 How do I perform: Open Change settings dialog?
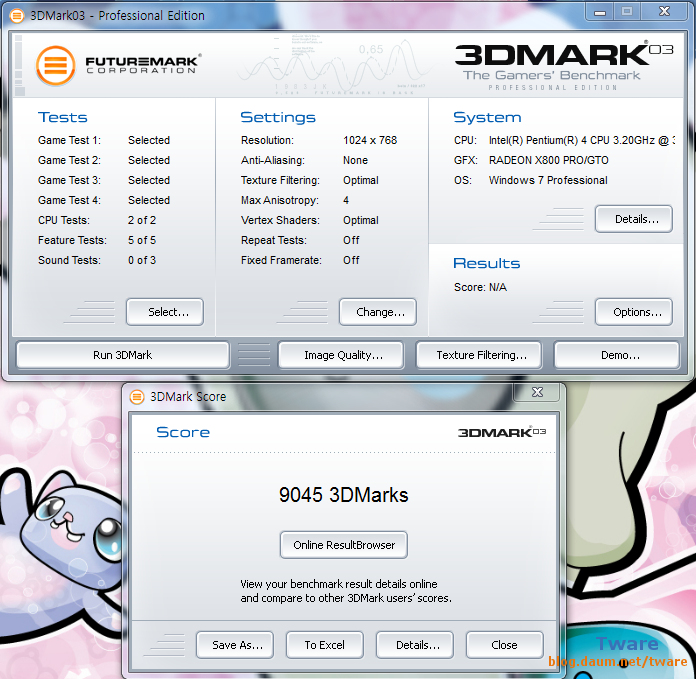pyautogui.click(x=378, y=312)
